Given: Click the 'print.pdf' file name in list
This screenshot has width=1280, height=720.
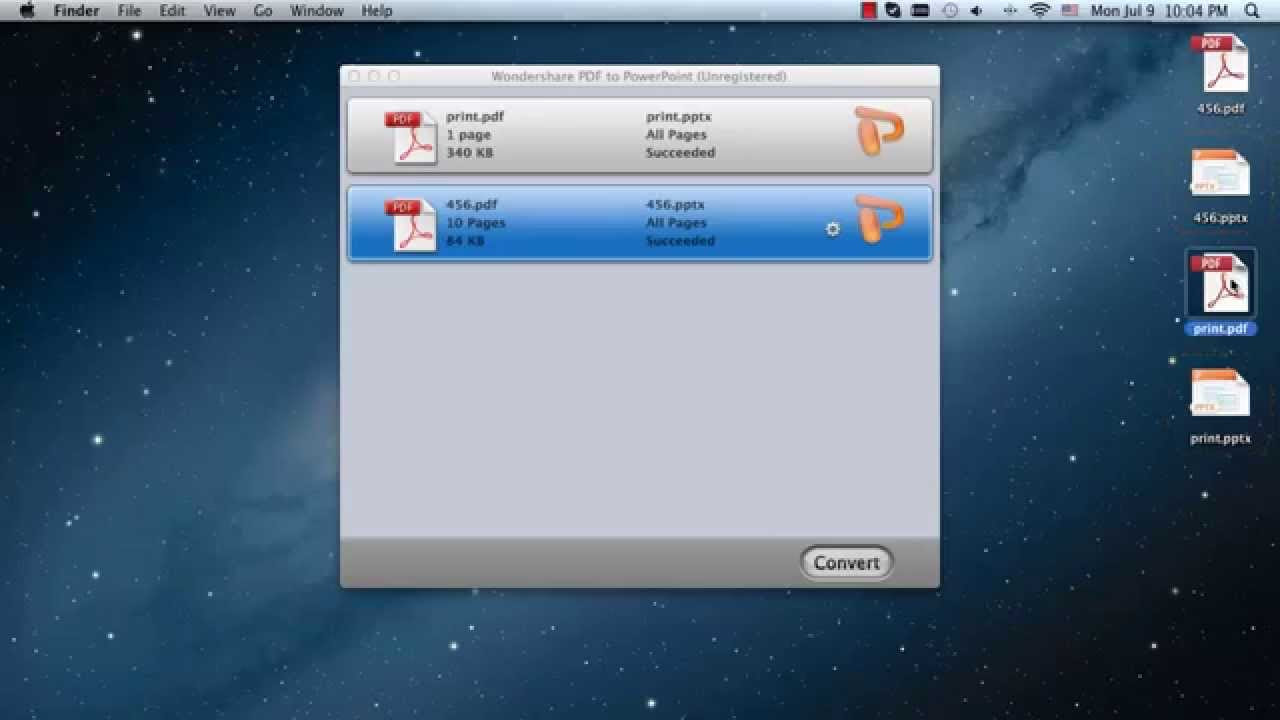Looking at the screenshot, I should [x=475, y=117].
